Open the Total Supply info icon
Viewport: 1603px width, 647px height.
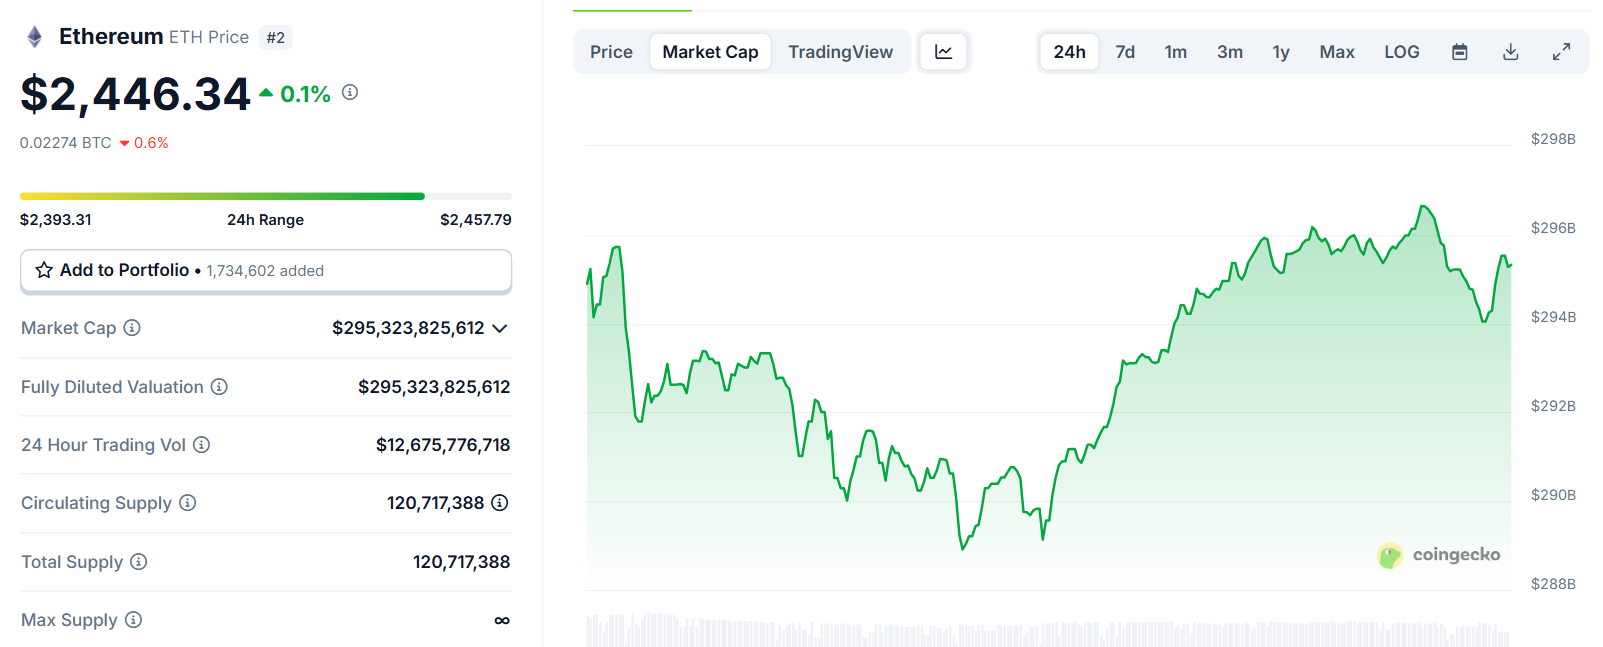[x=139, y=562]
